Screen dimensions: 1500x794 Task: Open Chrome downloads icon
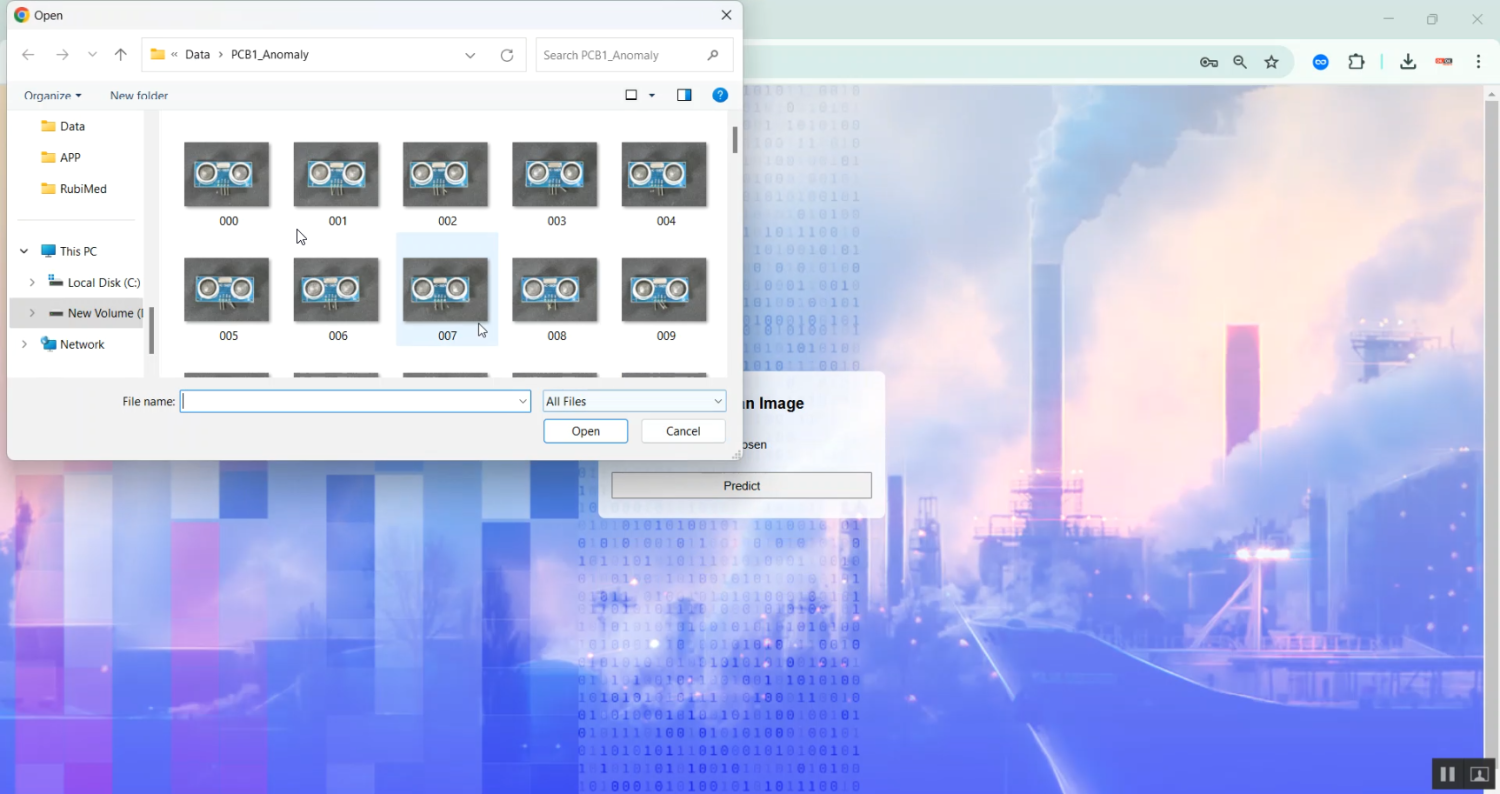click(1407, 62)
